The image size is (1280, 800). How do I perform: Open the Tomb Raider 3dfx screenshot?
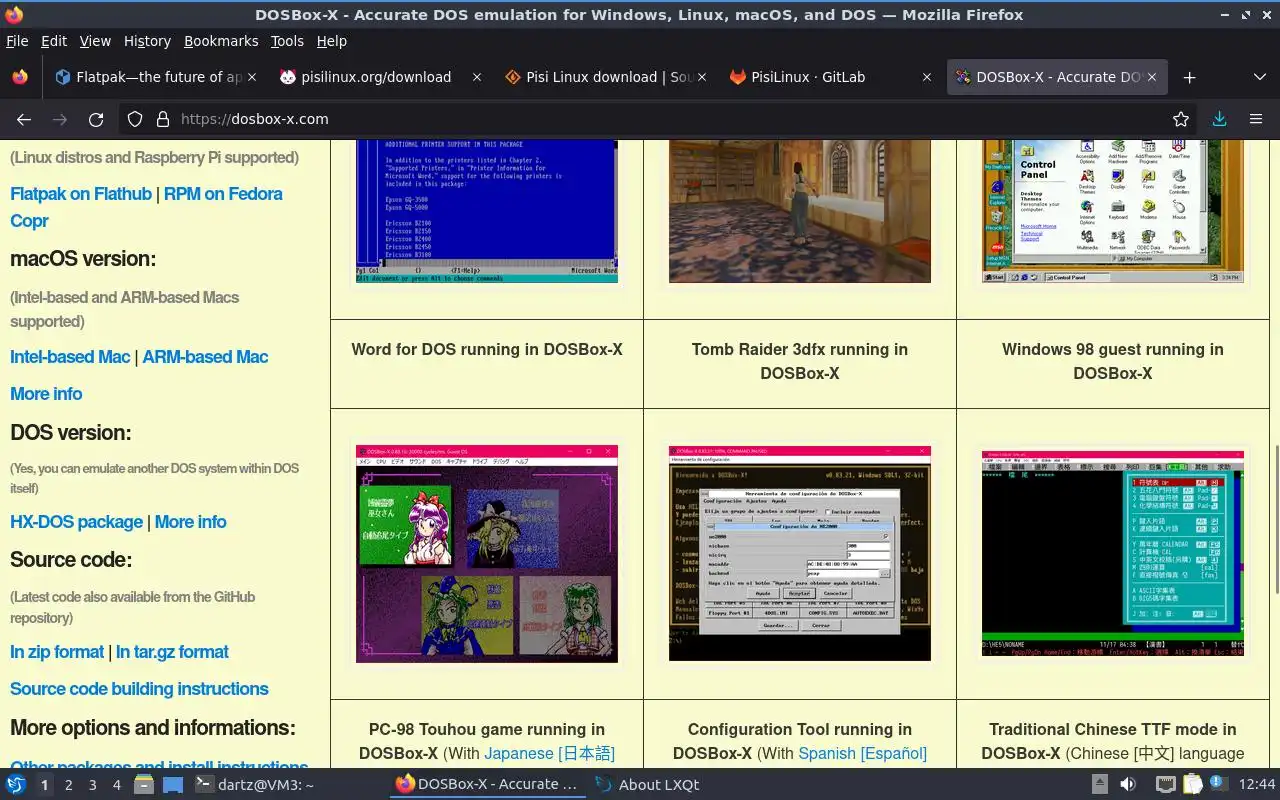pyautogui.click(x=800, y=211)
